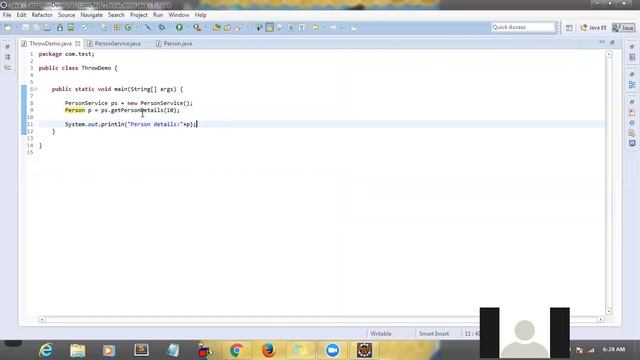Open the Refactor menu

(42, 15)
